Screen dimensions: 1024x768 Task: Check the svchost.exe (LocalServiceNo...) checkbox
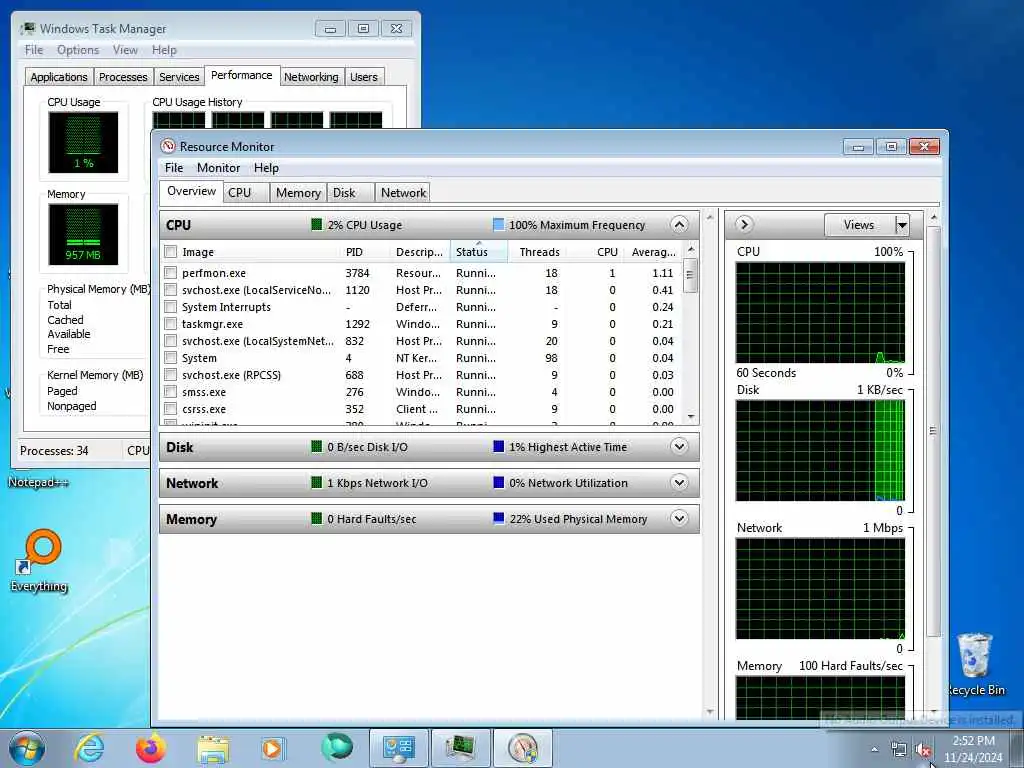170,290
